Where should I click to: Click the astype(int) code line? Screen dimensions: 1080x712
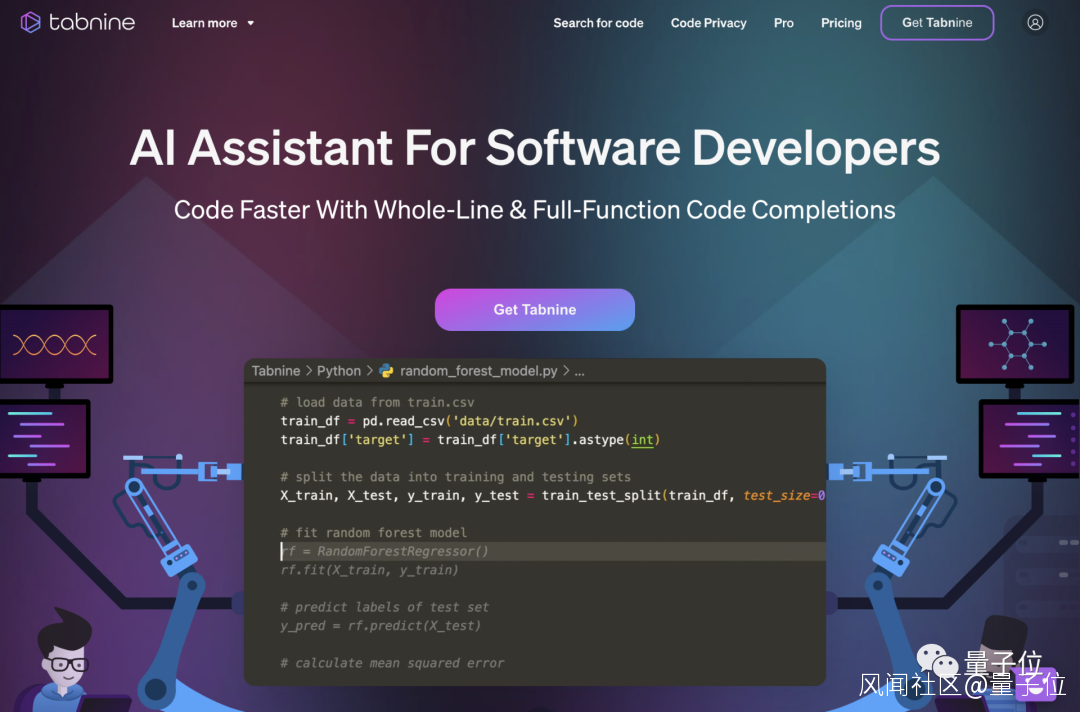tap(470, 439)
